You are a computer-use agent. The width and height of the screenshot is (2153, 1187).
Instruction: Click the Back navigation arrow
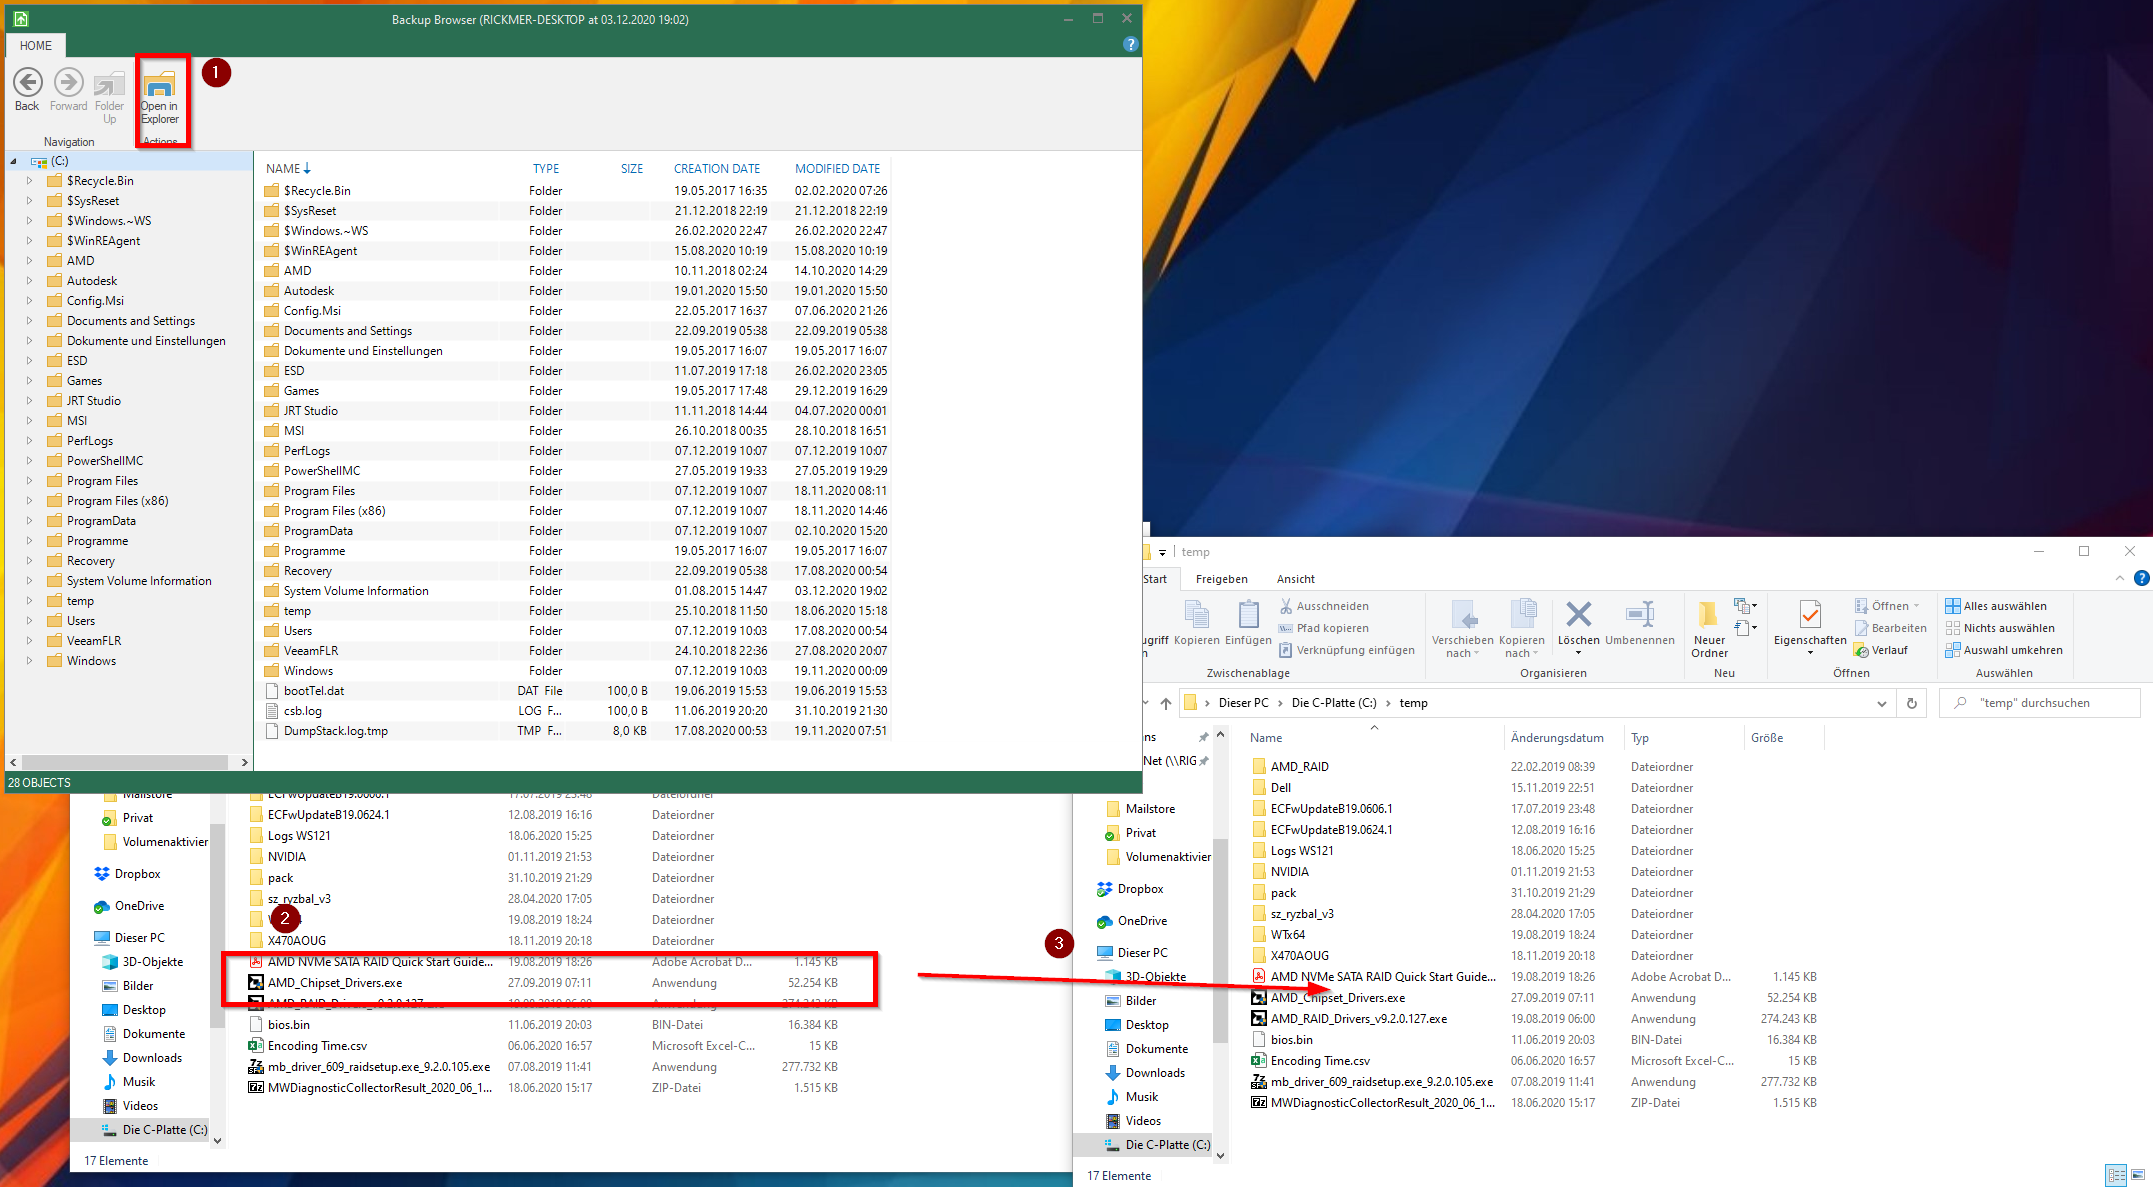(27, 83)
